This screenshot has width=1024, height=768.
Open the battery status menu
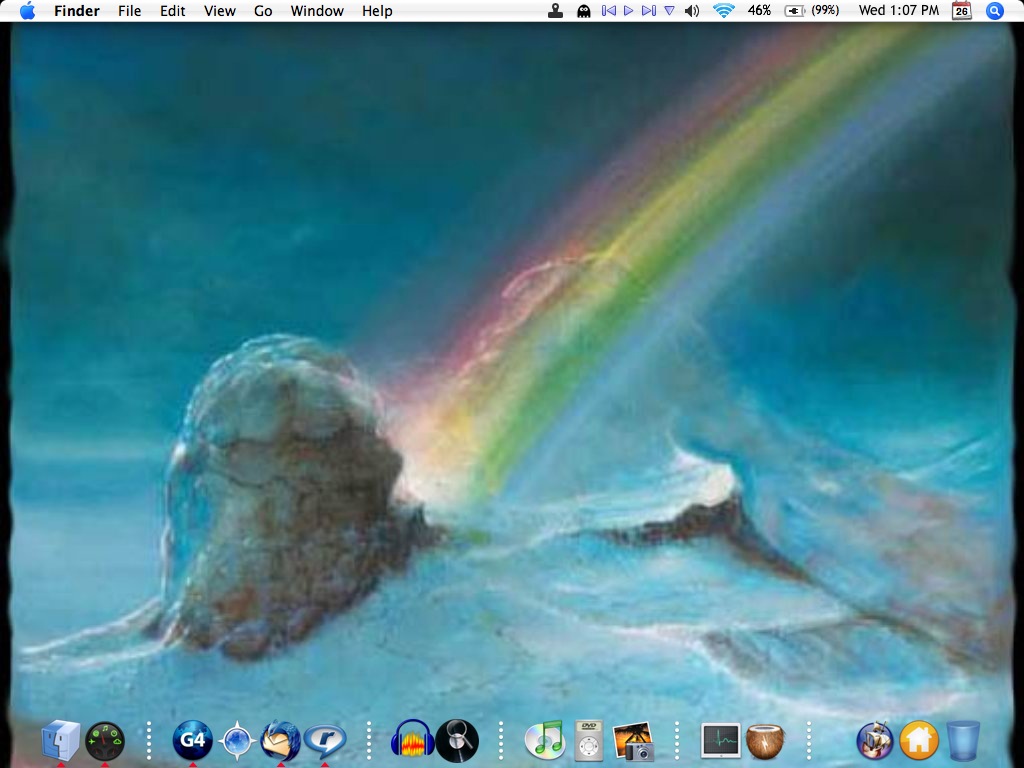point(810,10)
